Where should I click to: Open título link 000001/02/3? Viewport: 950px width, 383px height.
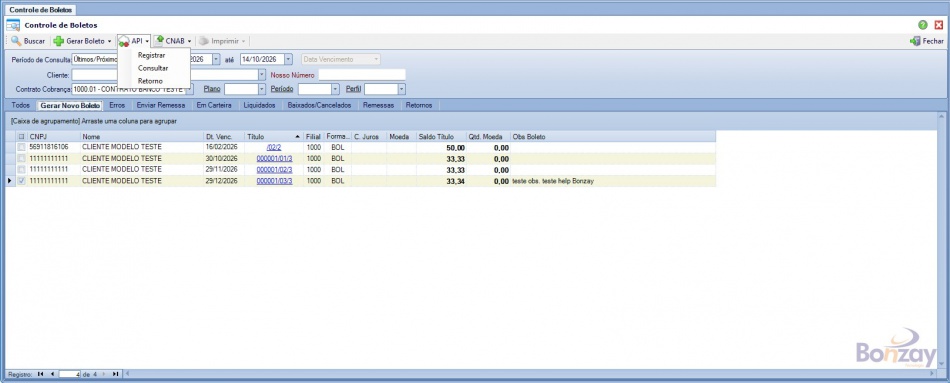pyautogui.click(x=274, y=170)
